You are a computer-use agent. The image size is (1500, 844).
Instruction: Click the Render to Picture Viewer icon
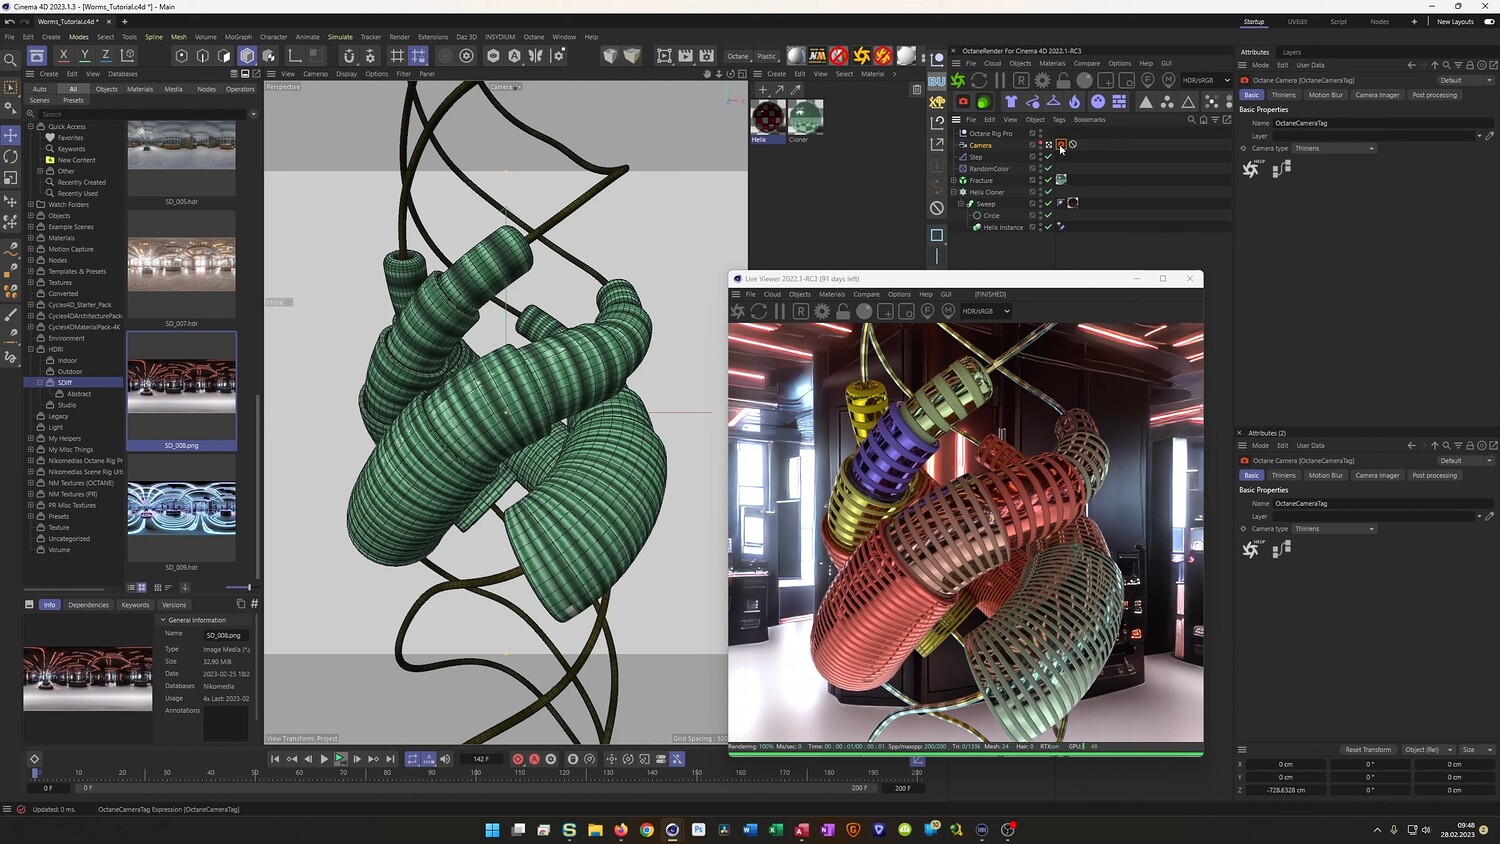pyautogui.click(x=685, y=56)
